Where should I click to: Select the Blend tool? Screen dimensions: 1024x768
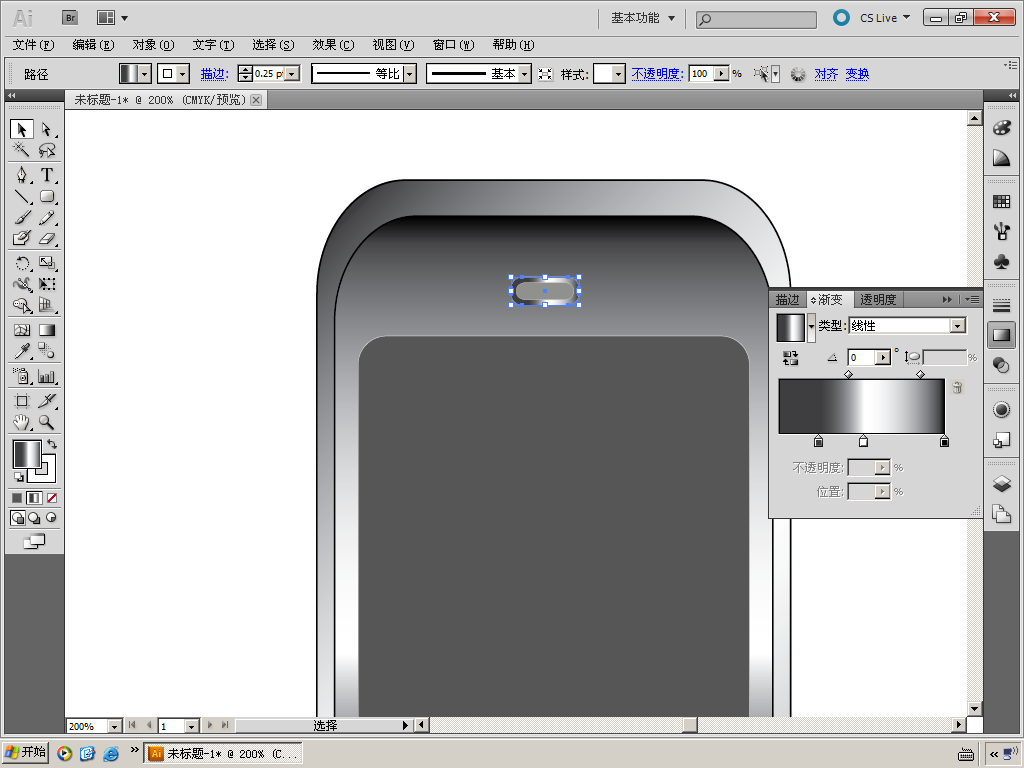click(46, 351)
